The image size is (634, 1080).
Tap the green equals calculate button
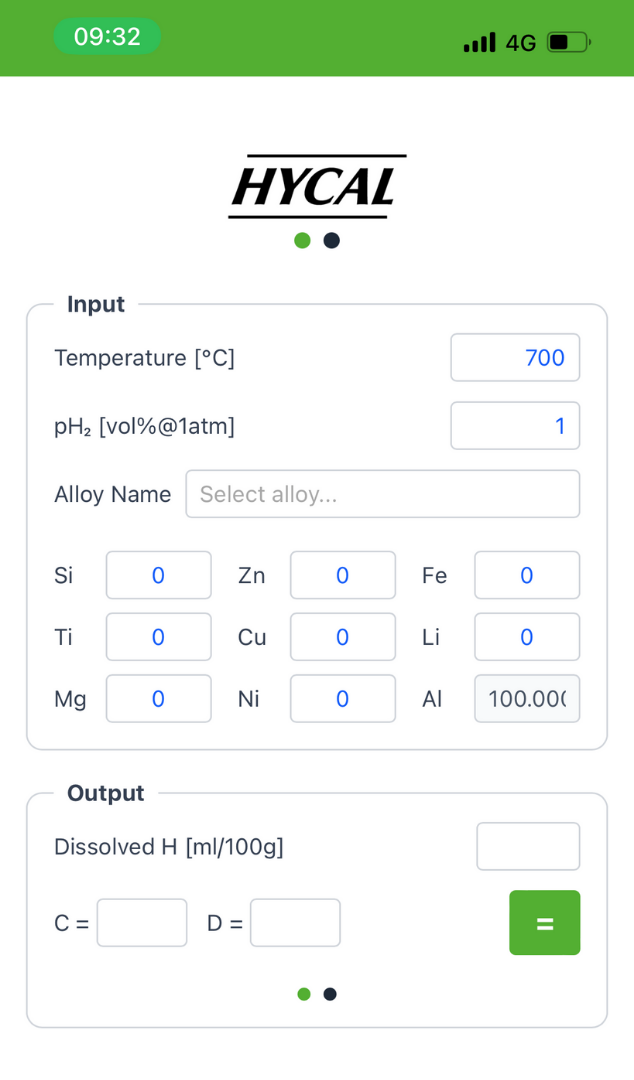click(544, 922)
